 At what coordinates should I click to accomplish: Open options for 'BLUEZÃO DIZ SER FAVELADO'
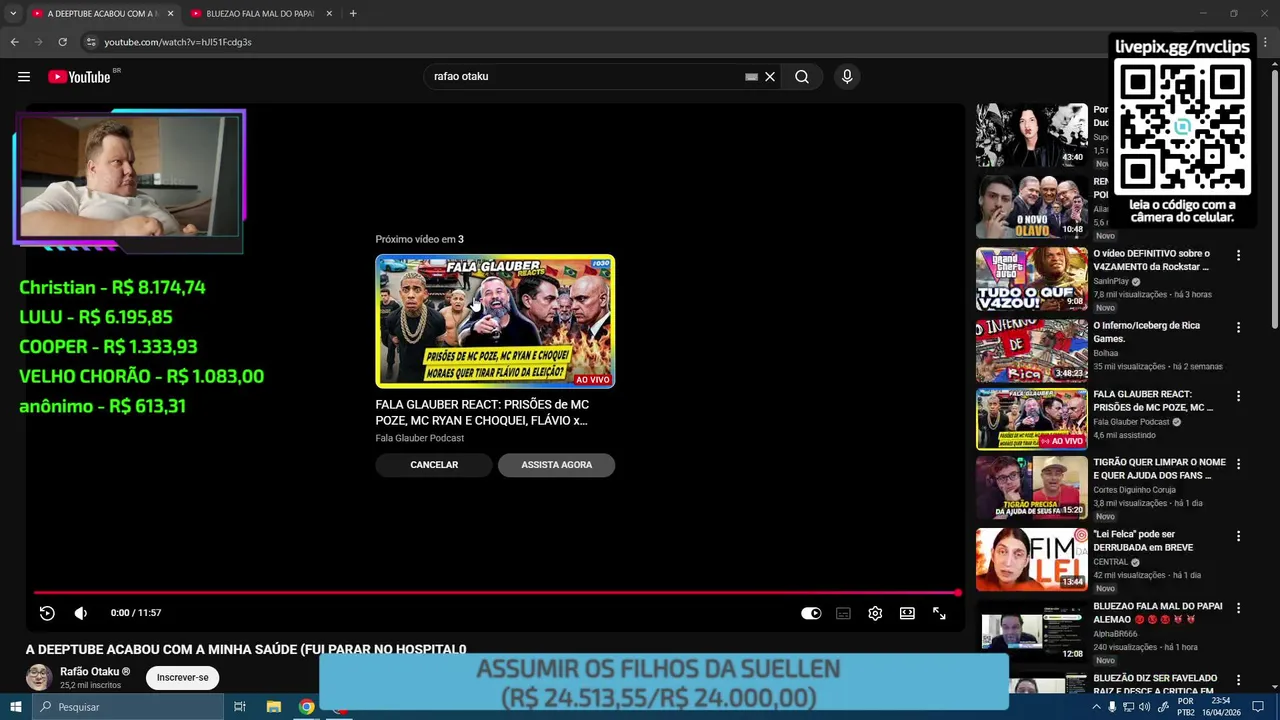click(1238, 680)
